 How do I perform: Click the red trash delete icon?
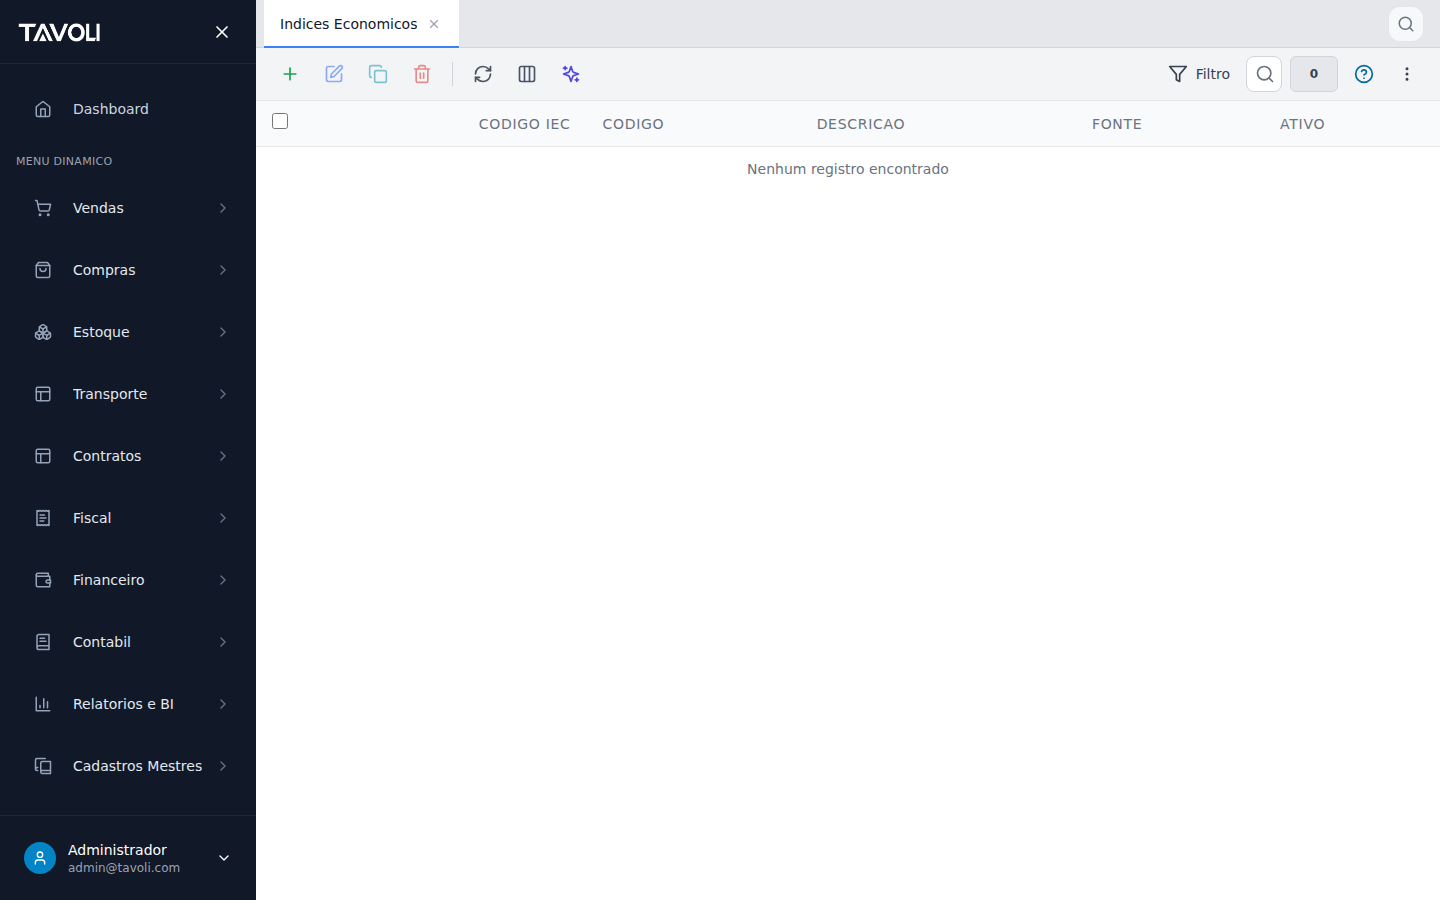click(x=422, y=74)
